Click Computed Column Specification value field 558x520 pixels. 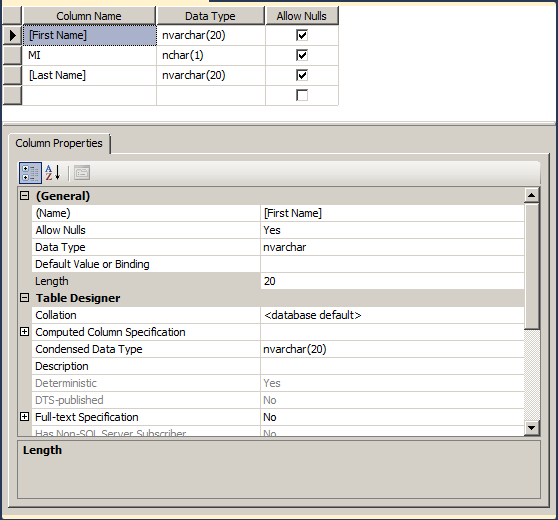392,332
